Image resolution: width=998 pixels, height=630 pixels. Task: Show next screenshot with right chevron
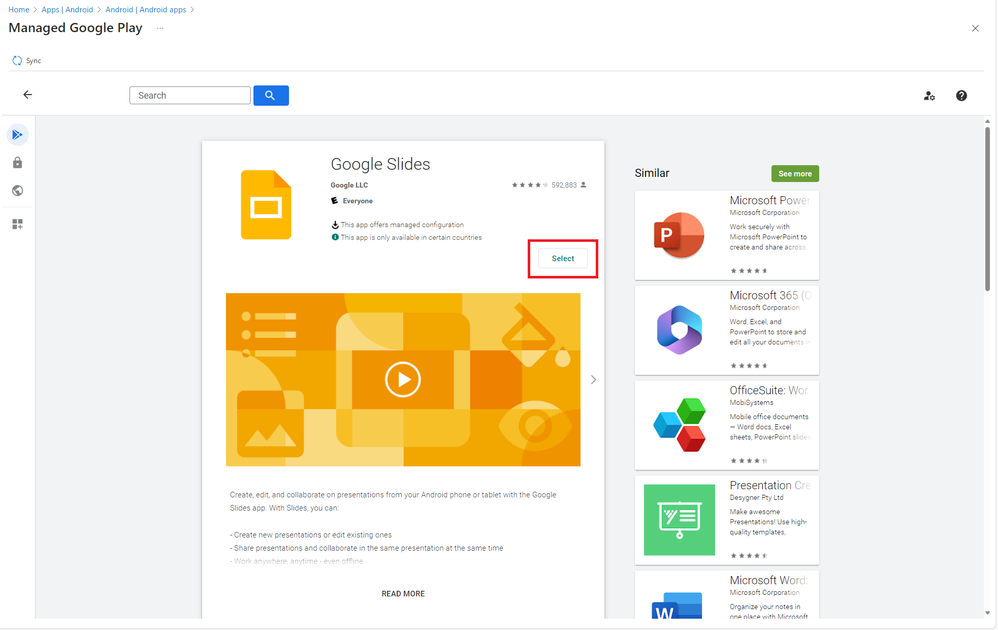coord(593,380)
